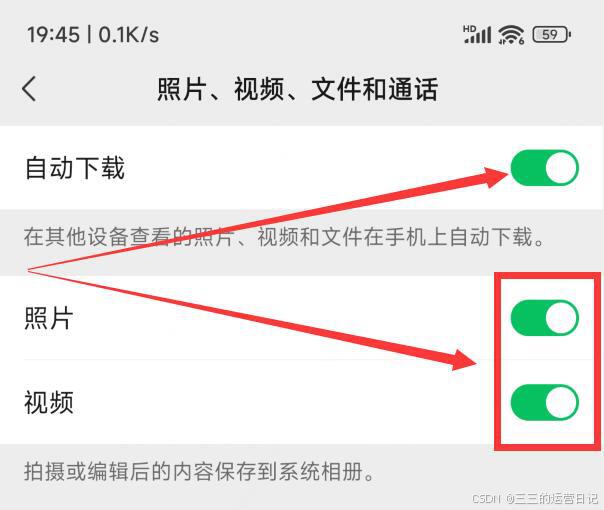The width and height of the screenshot is (604, 510).
Task: Tap the 0.1K/s network speed indicator
Action: 129,35
